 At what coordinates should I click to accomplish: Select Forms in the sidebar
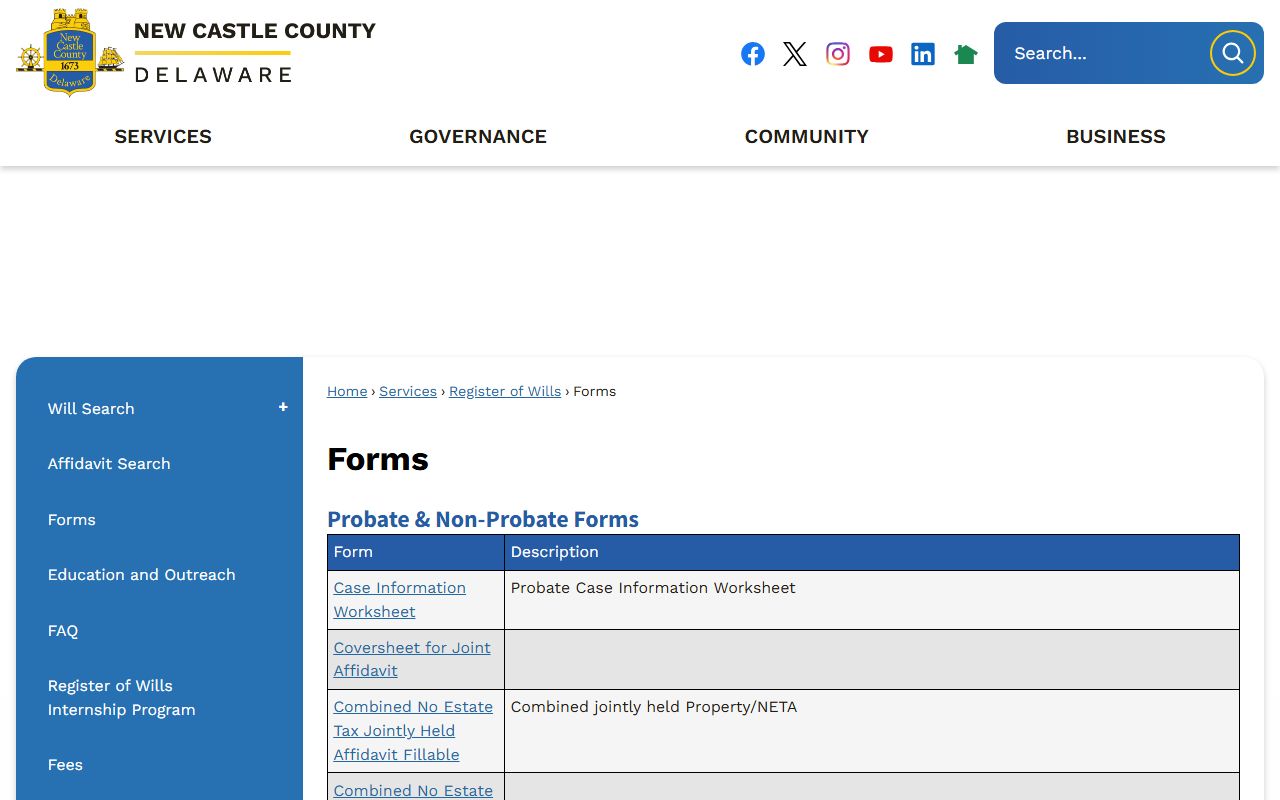pyautogui.click(x=72, y=520)
